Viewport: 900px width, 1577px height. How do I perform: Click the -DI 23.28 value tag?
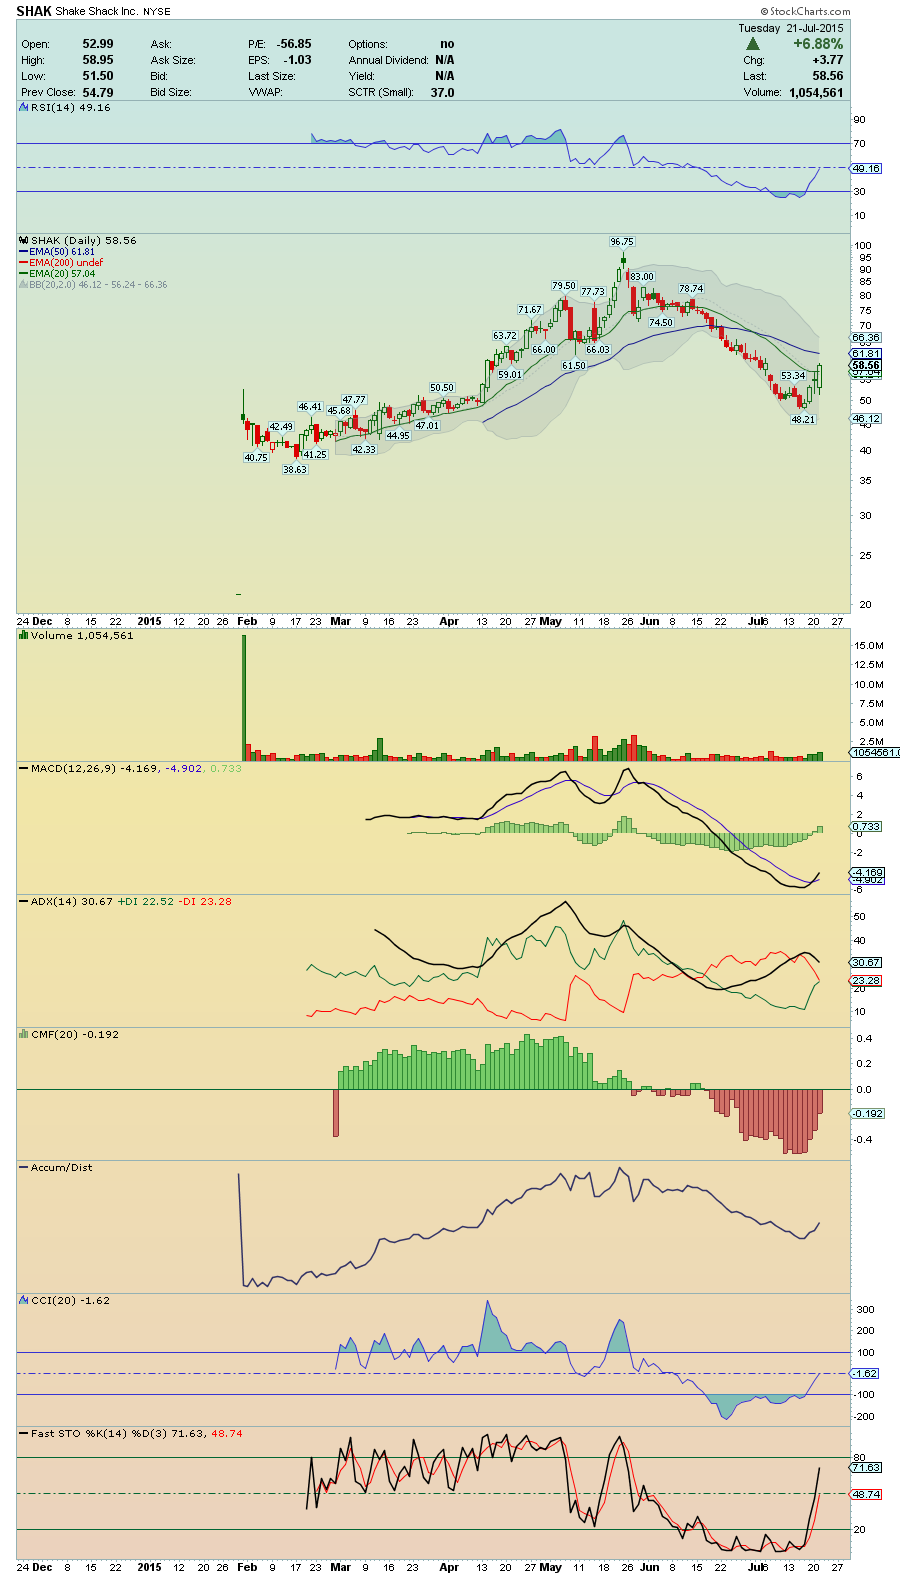[x=866, y=981]
